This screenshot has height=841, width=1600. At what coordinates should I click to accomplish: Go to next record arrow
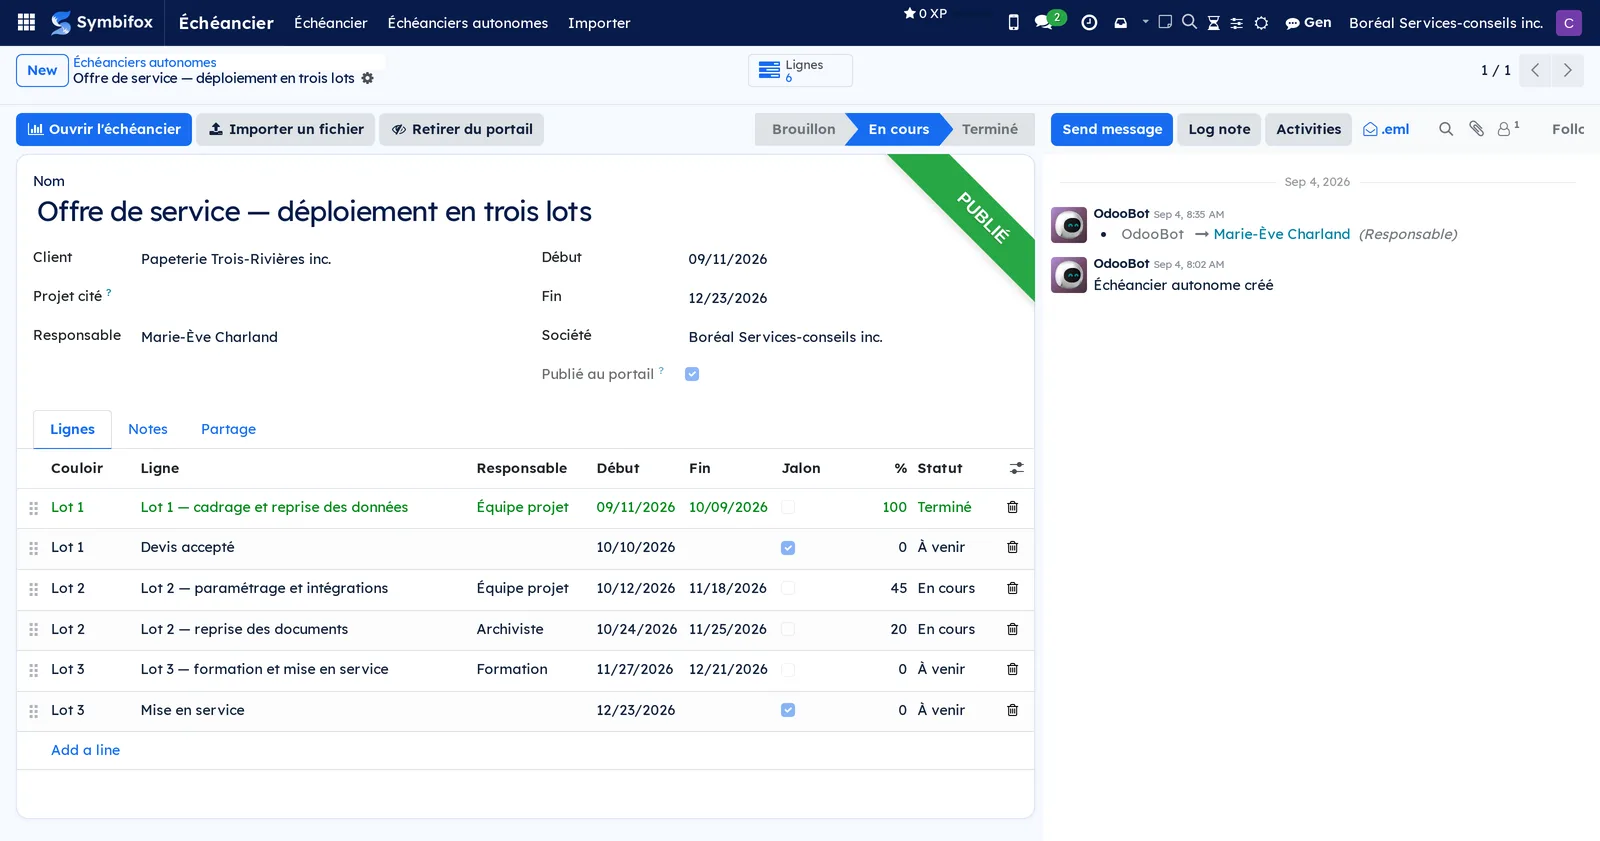tap(1567, 70)
